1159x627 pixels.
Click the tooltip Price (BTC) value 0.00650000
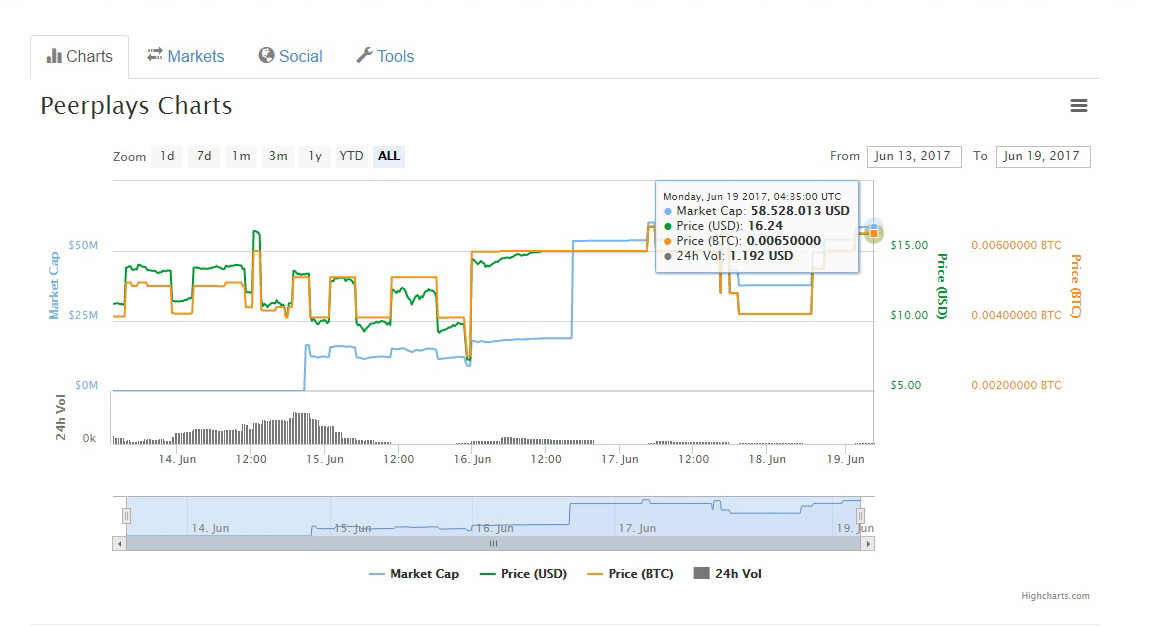tap(784, 241)
